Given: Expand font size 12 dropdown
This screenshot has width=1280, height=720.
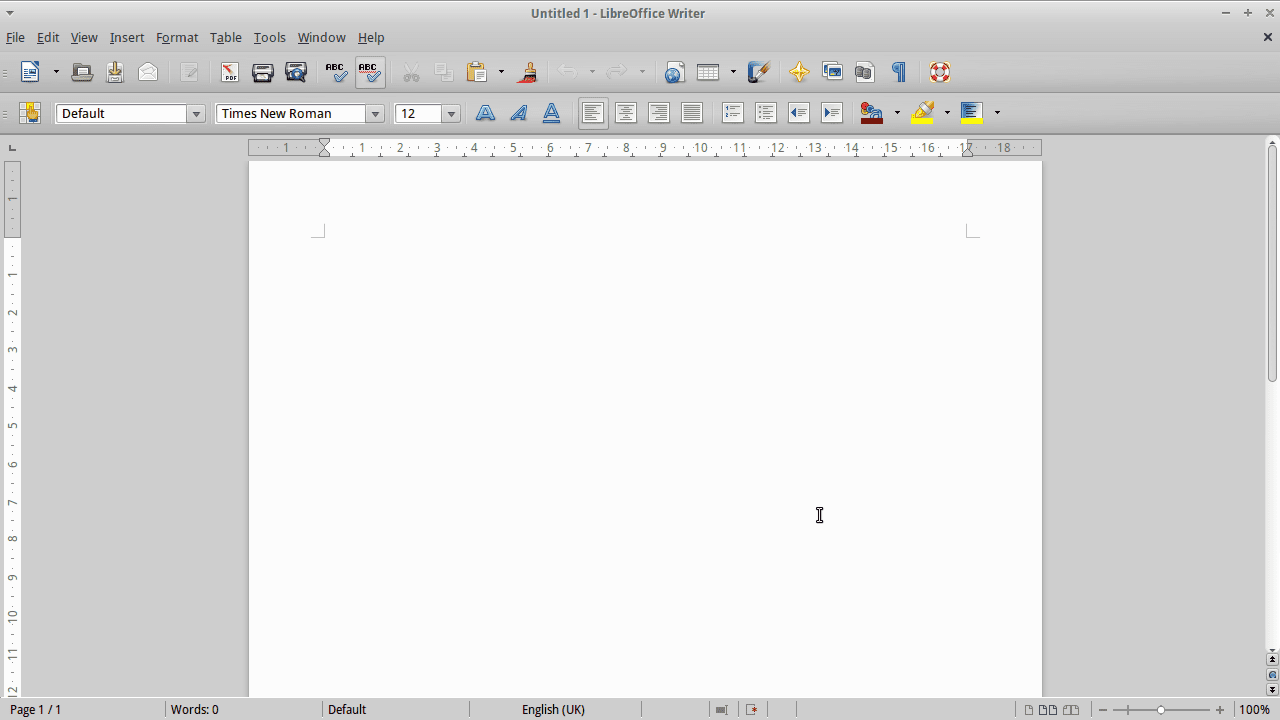Looking at the screenshot, I should coord(451,114).
